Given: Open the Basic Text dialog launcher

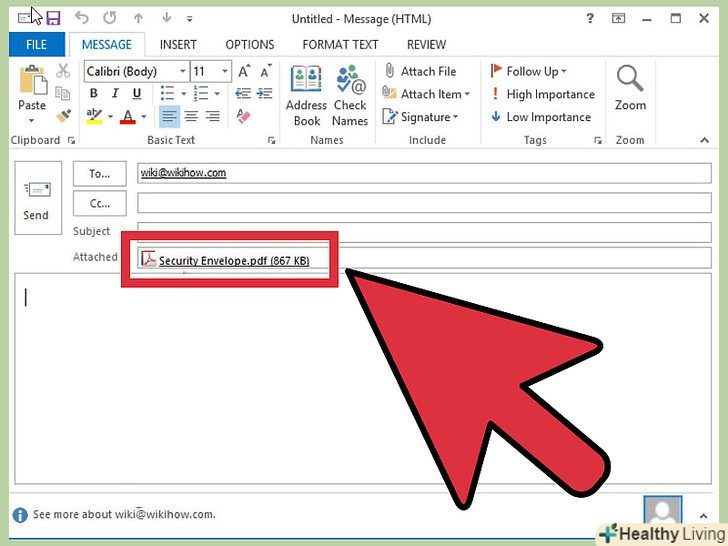Looking at the screenshot, I should [x=272, y=140].
